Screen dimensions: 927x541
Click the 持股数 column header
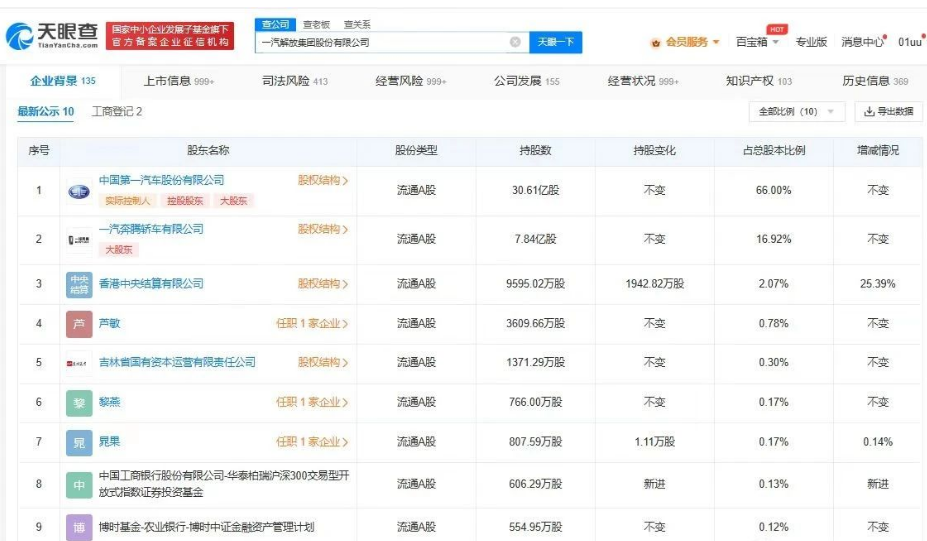tap(535, 150)
